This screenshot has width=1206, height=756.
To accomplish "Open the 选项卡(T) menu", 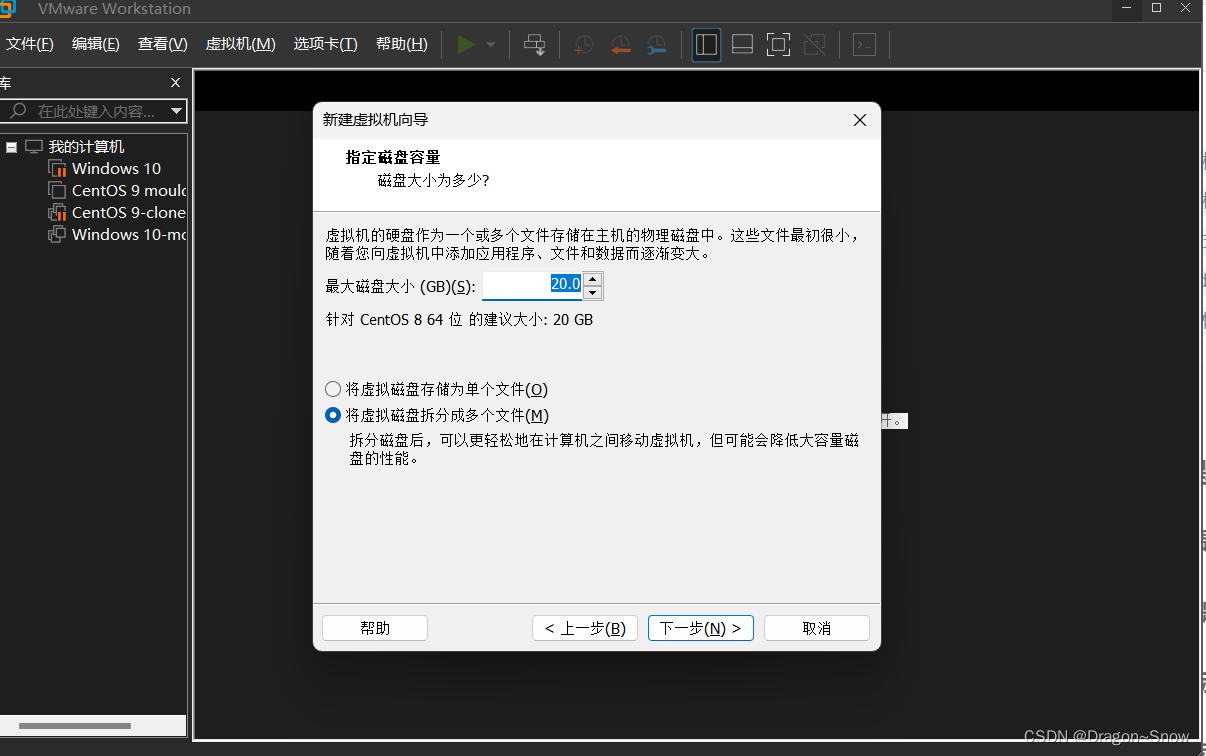I will (x=325, y=44).
